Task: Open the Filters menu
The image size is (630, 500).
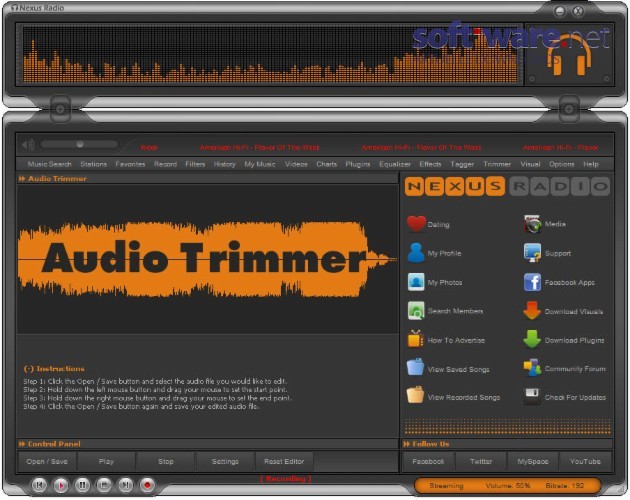Action: point(195,164)
